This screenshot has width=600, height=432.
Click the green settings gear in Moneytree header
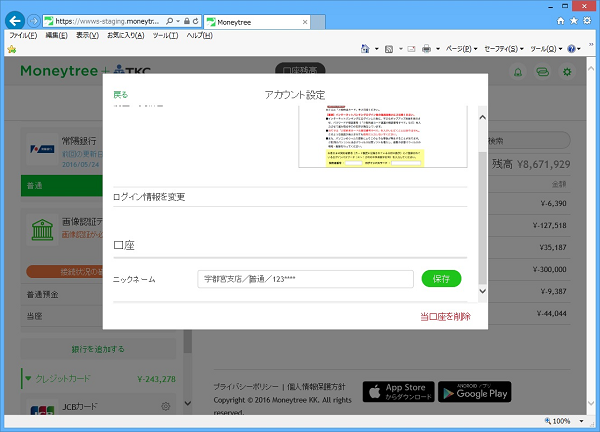tap(567, 72)
